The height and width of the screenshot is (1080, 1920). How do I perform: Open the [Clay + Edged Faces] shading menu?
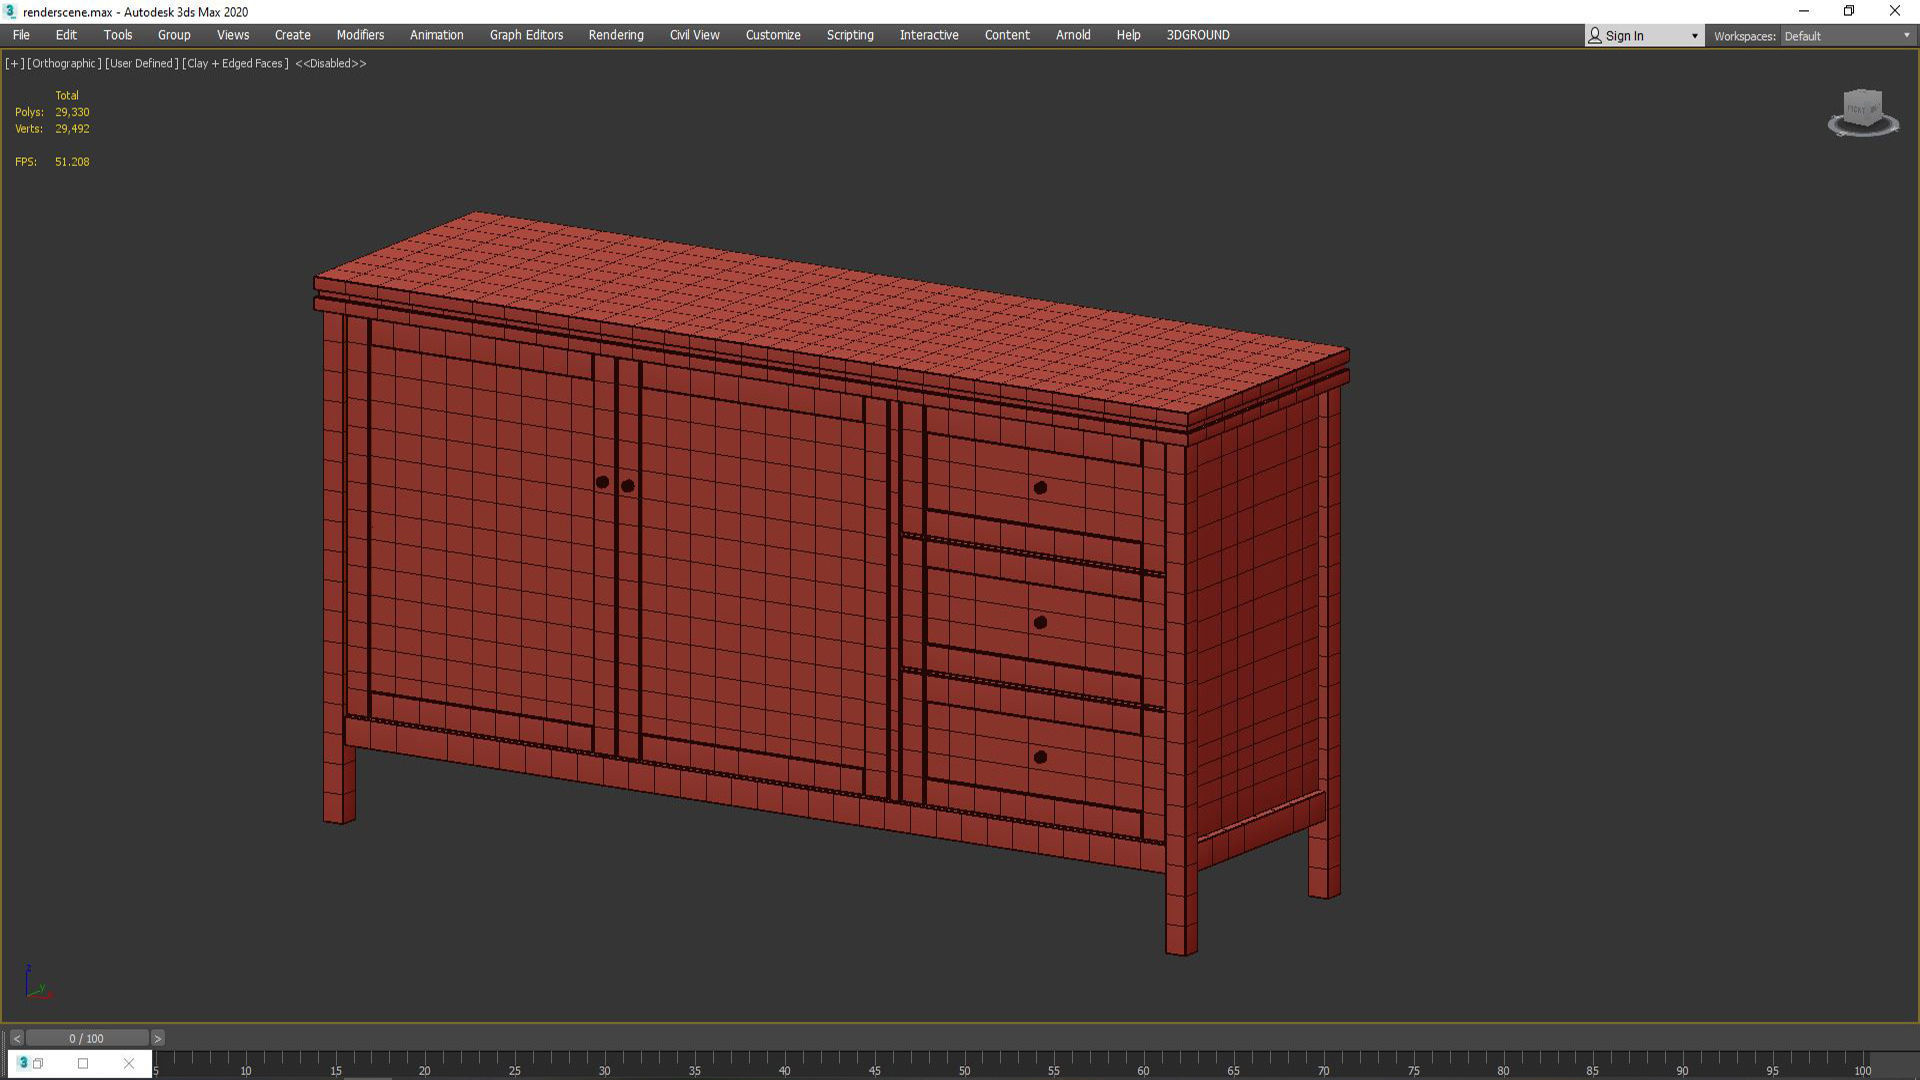[x=235, y=63]
